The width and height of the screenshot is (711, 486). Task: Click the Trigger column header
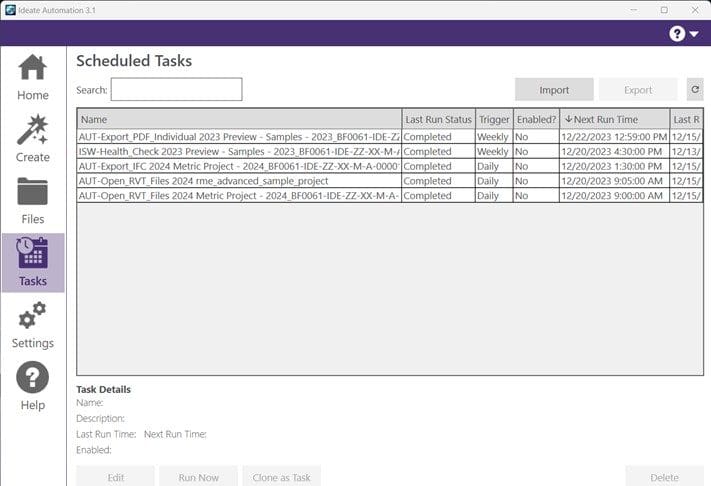coord(494,119)
